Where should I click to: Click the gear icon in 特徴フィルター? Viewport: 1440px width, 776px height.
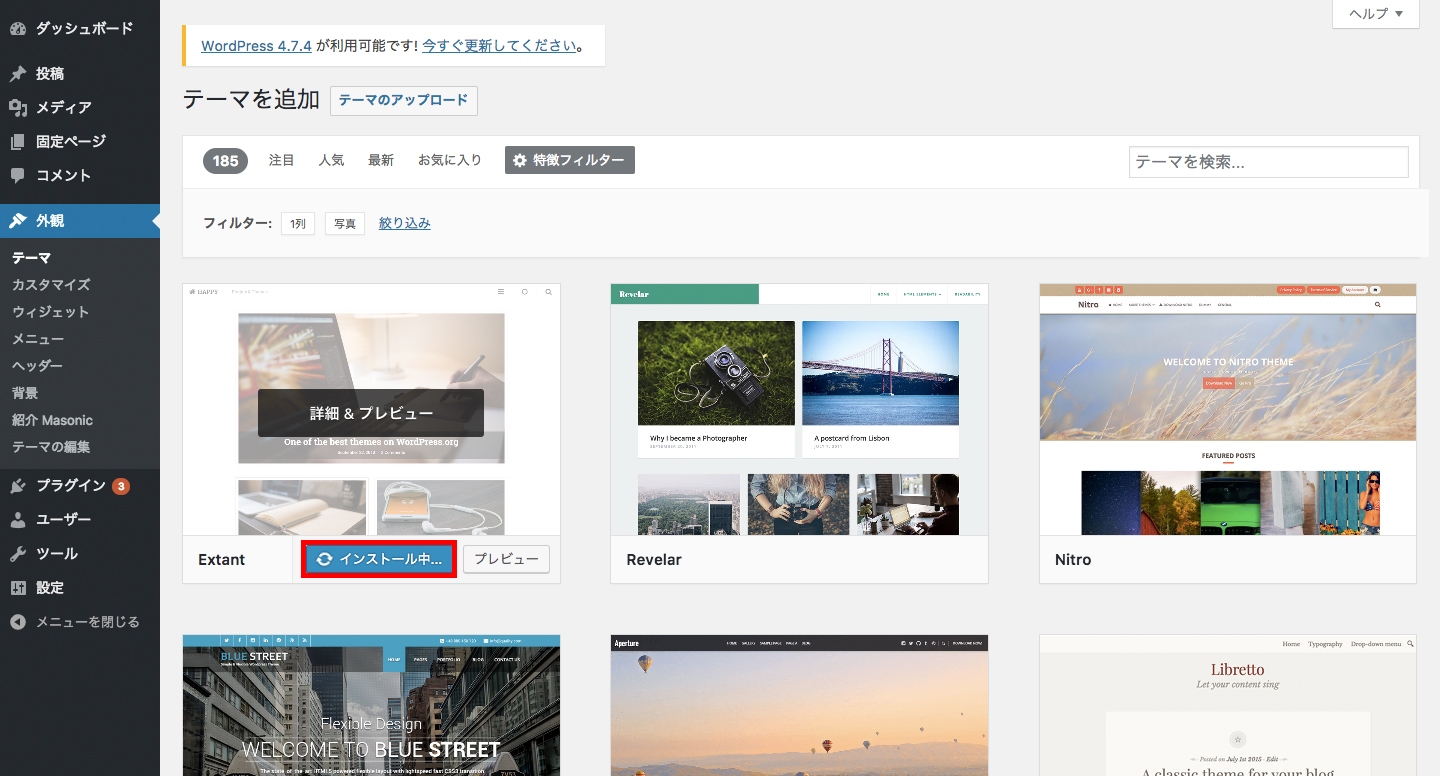(520, 160)
